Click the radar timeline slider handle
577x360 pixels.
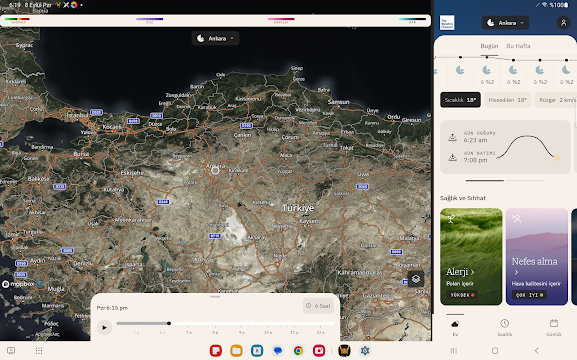pyautogui.click(x=169, y=323)
